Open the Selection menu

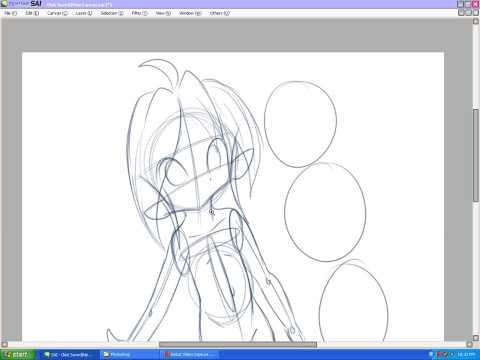click(112, 13)
